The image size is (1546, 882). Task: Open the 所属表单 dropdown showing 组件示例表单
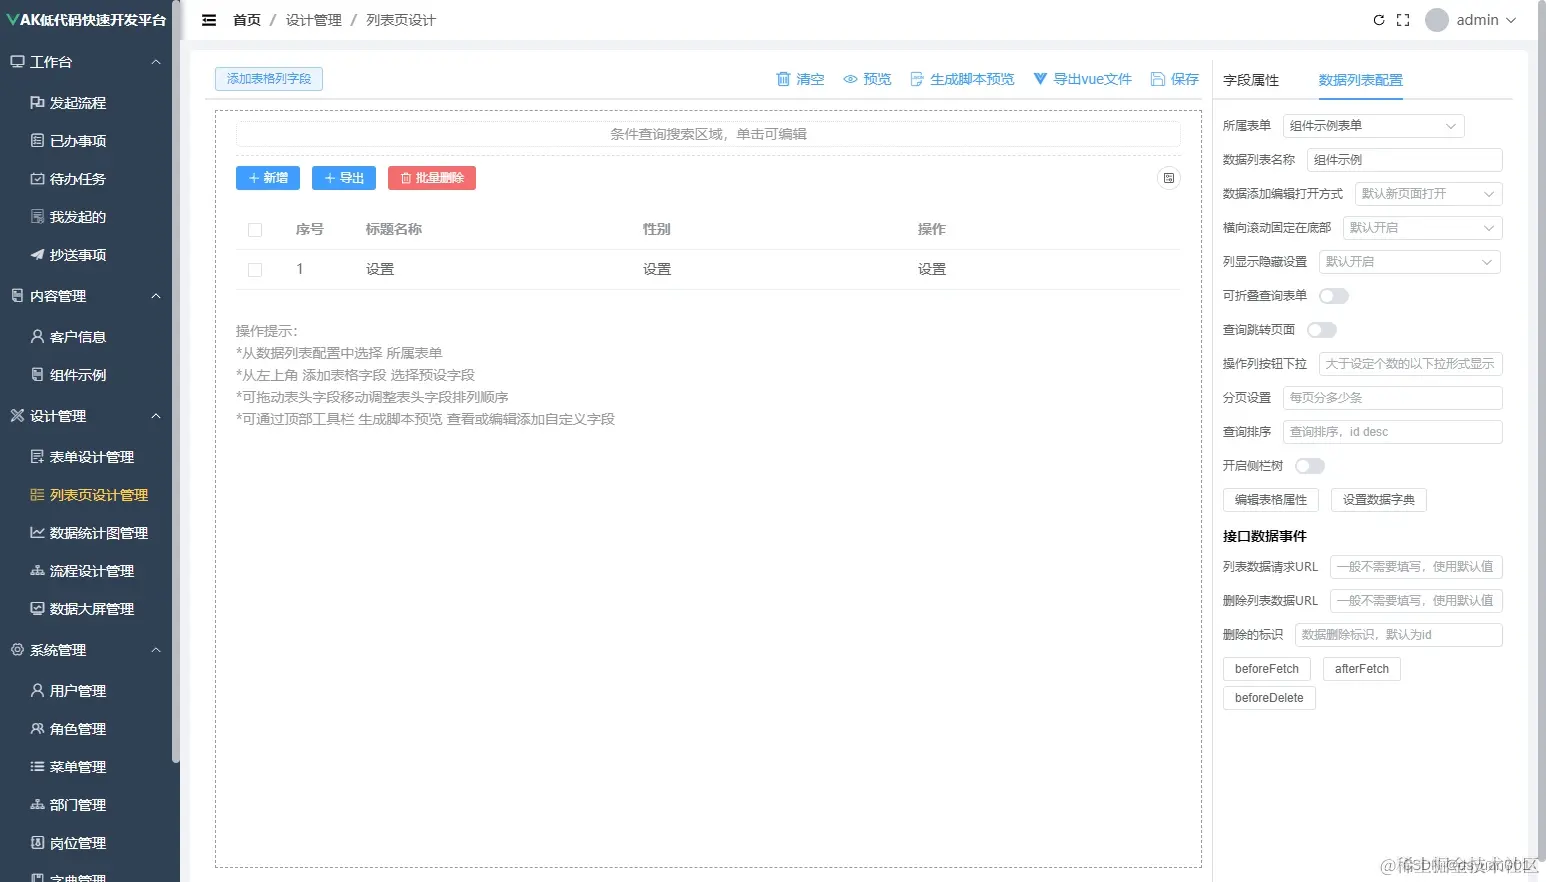pos(1373,126)
